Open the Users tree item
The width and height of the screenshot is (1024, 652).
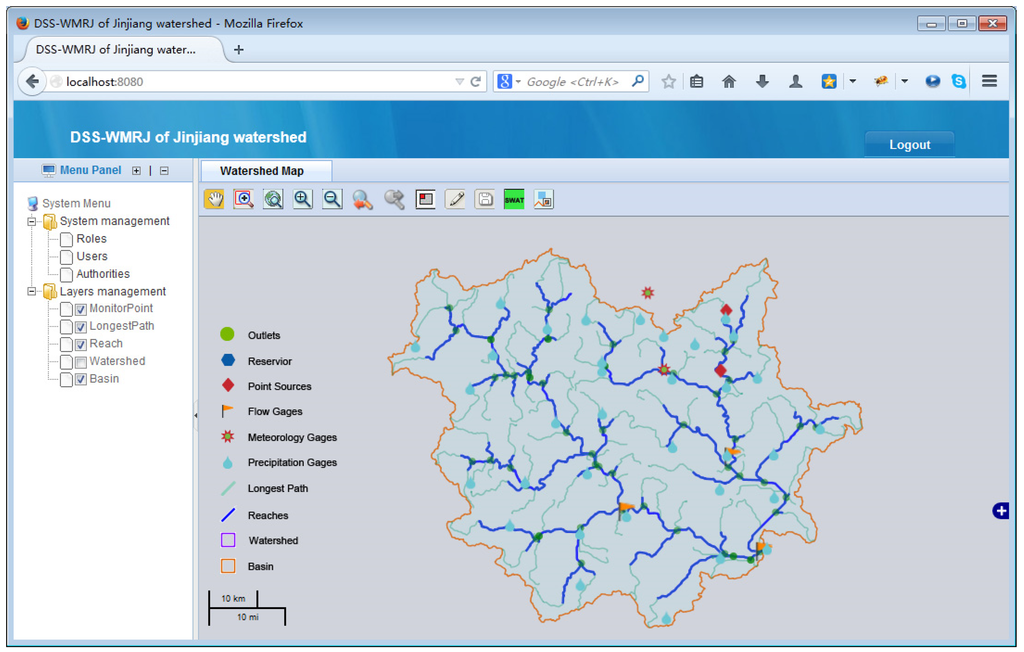click(92, 256)
